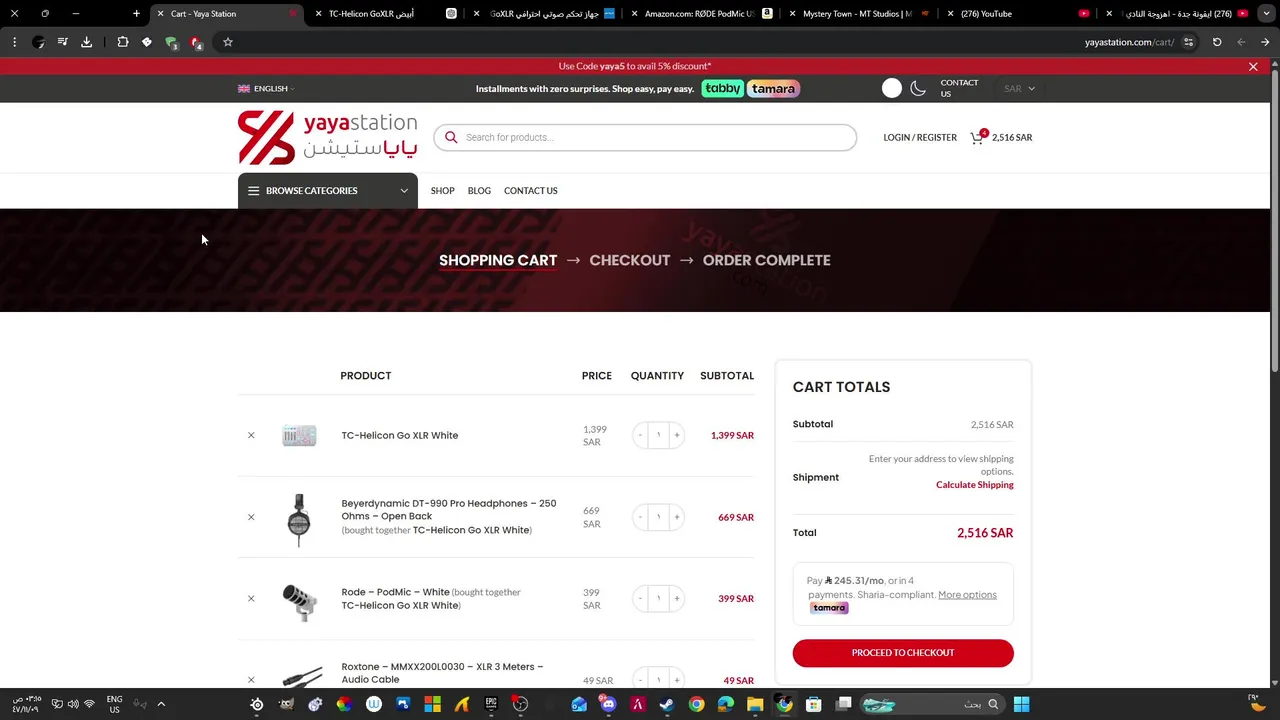The height and width of the screenshot is (720, 1280).
Task: Click More options for Tamara payment
Action: 967,595
